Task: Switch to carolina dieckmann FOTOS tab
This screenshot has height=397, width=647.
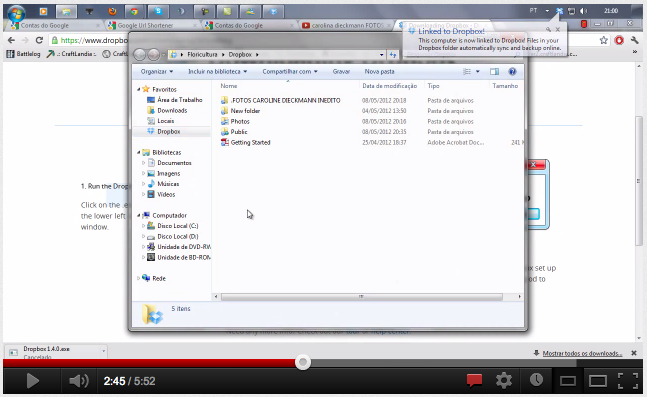Action: coord(347,26)
